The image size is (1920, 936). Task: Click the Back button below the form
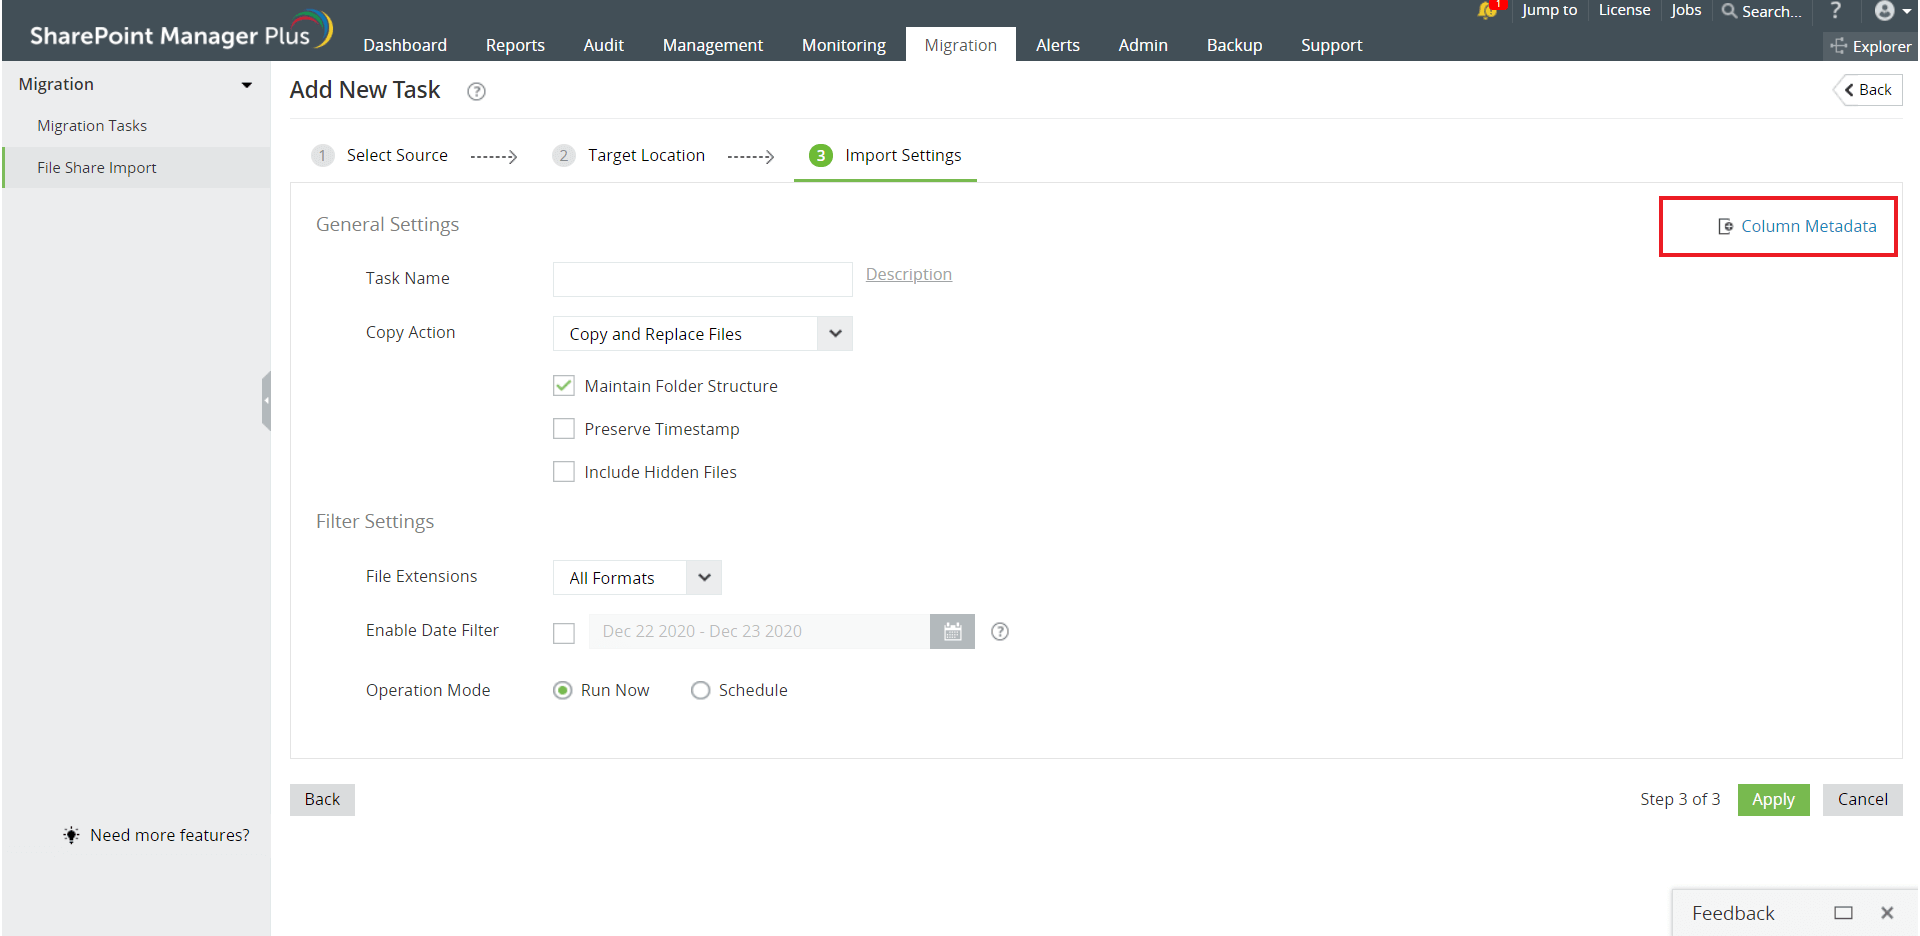(x=322, y=799)
